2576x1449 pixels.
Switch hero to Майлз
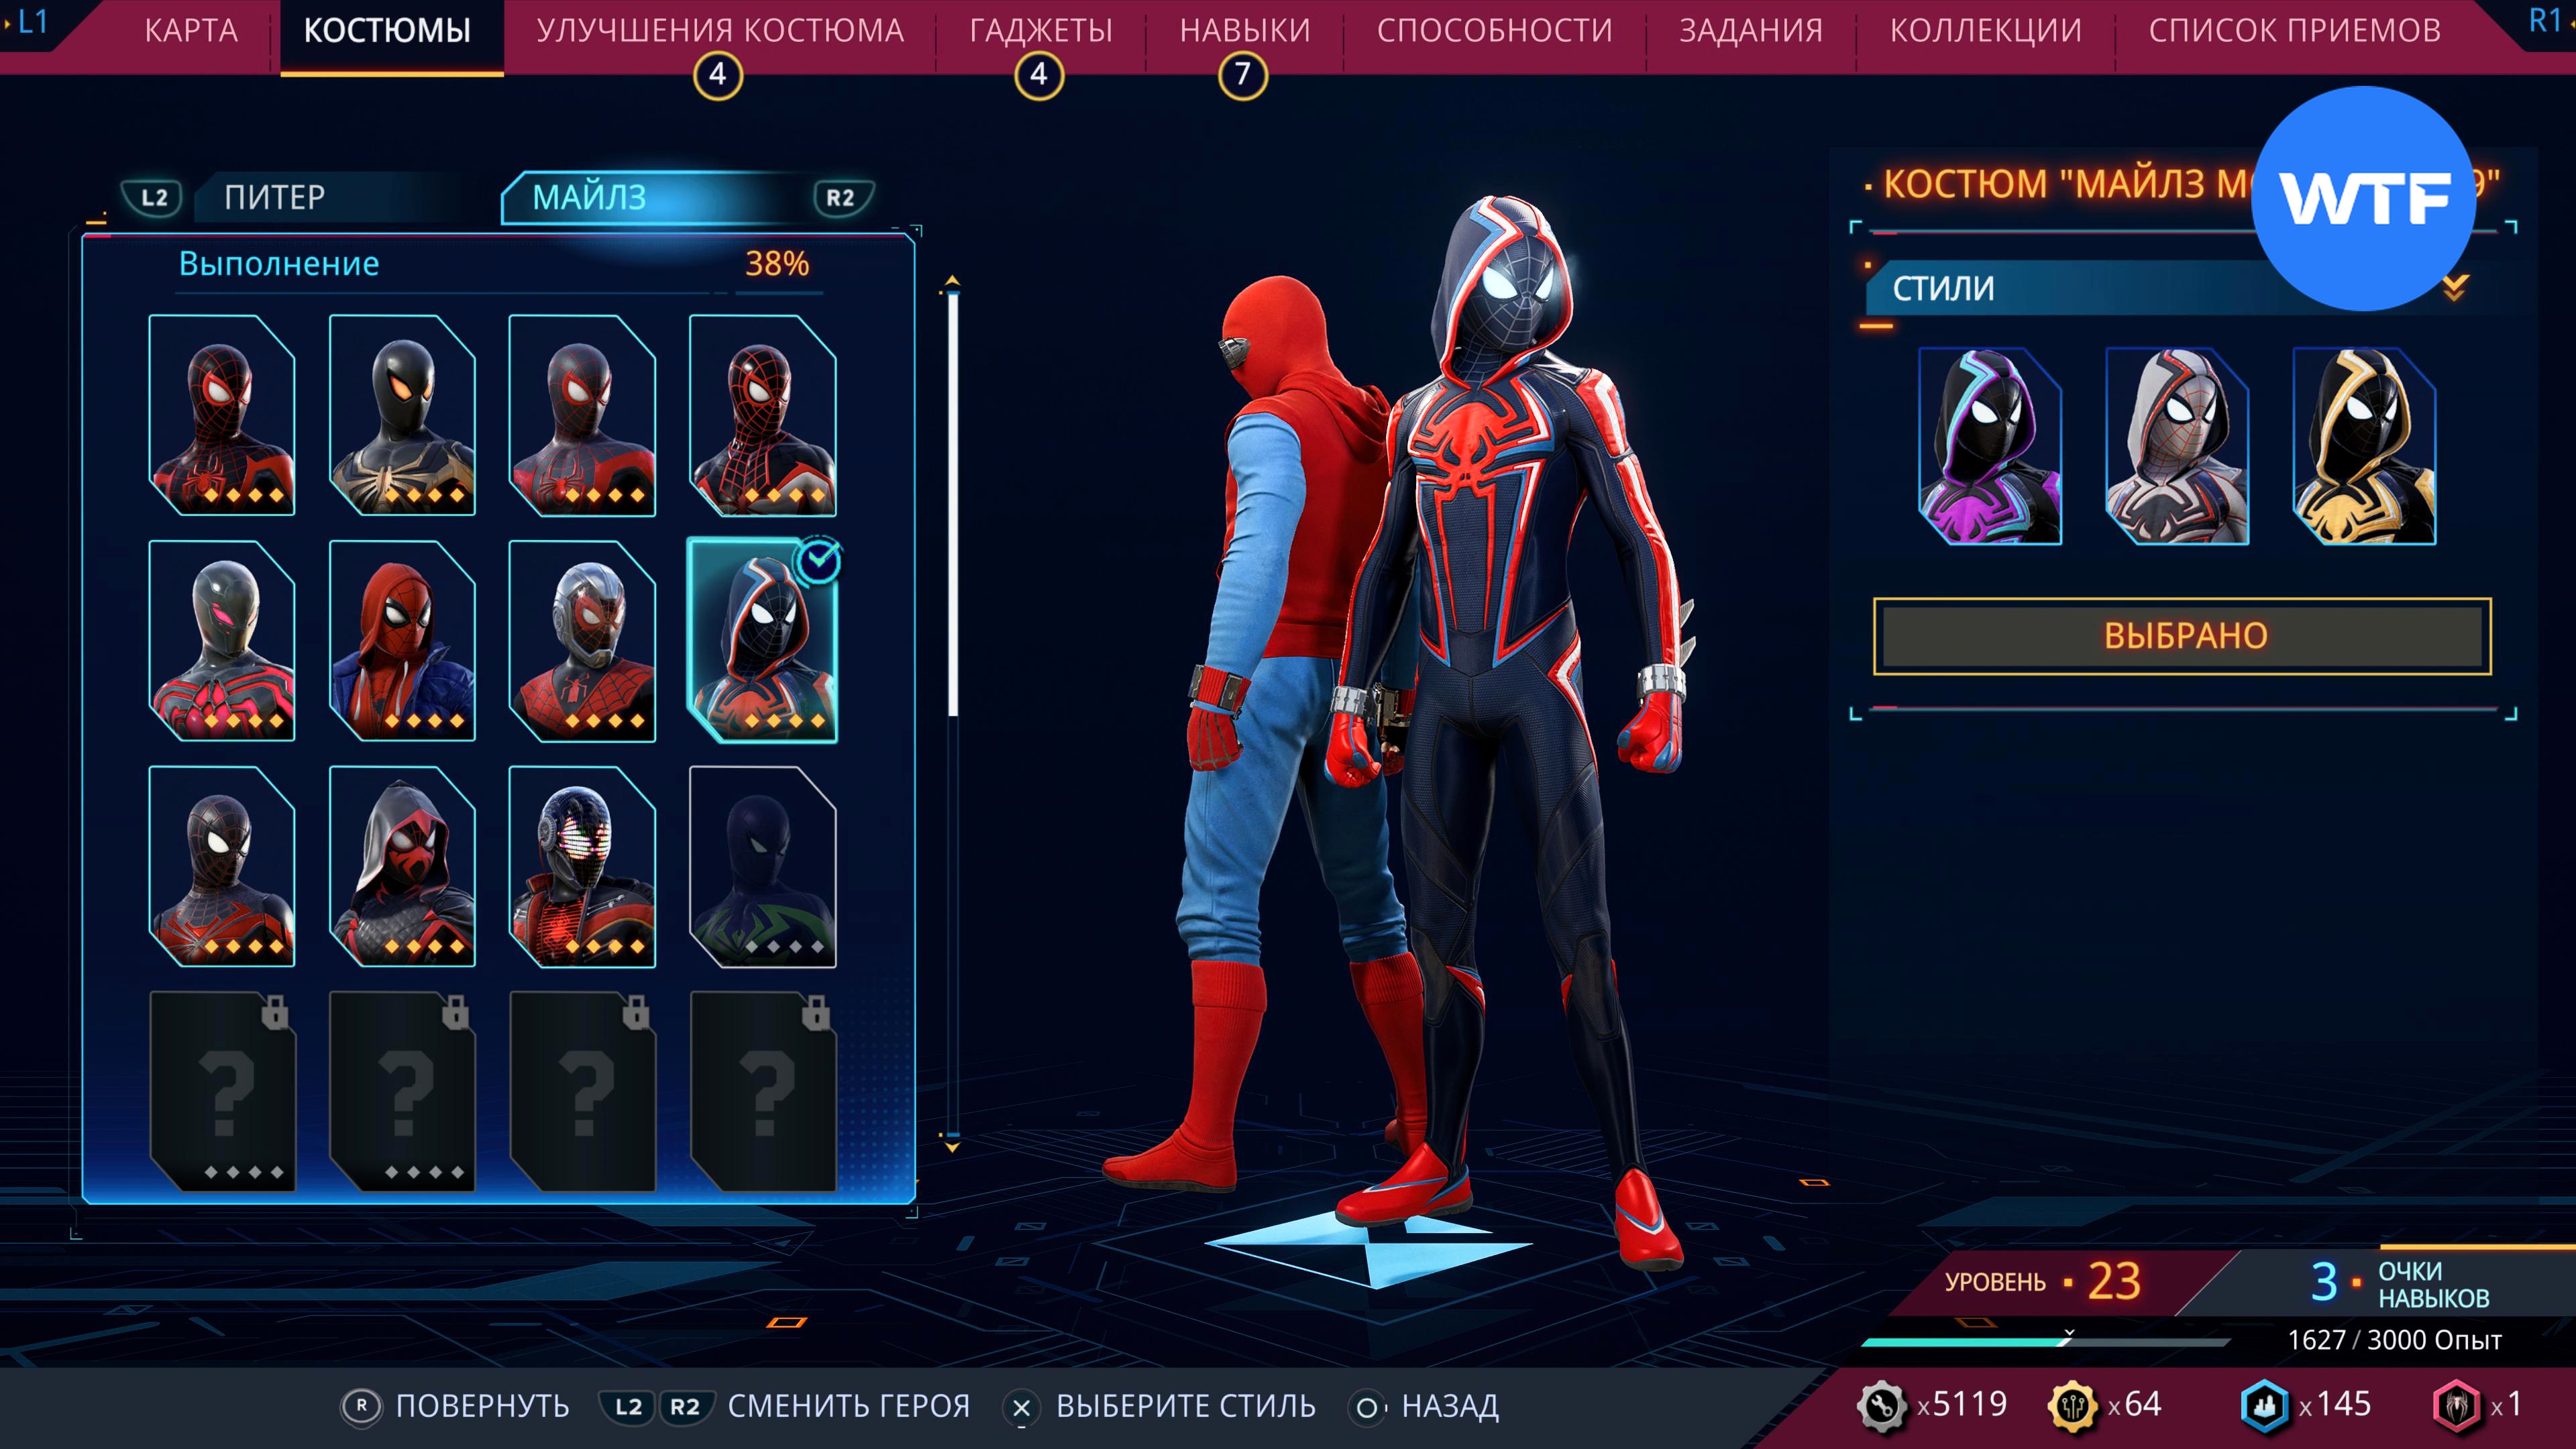pyautogui.click(x=590, y=197)
